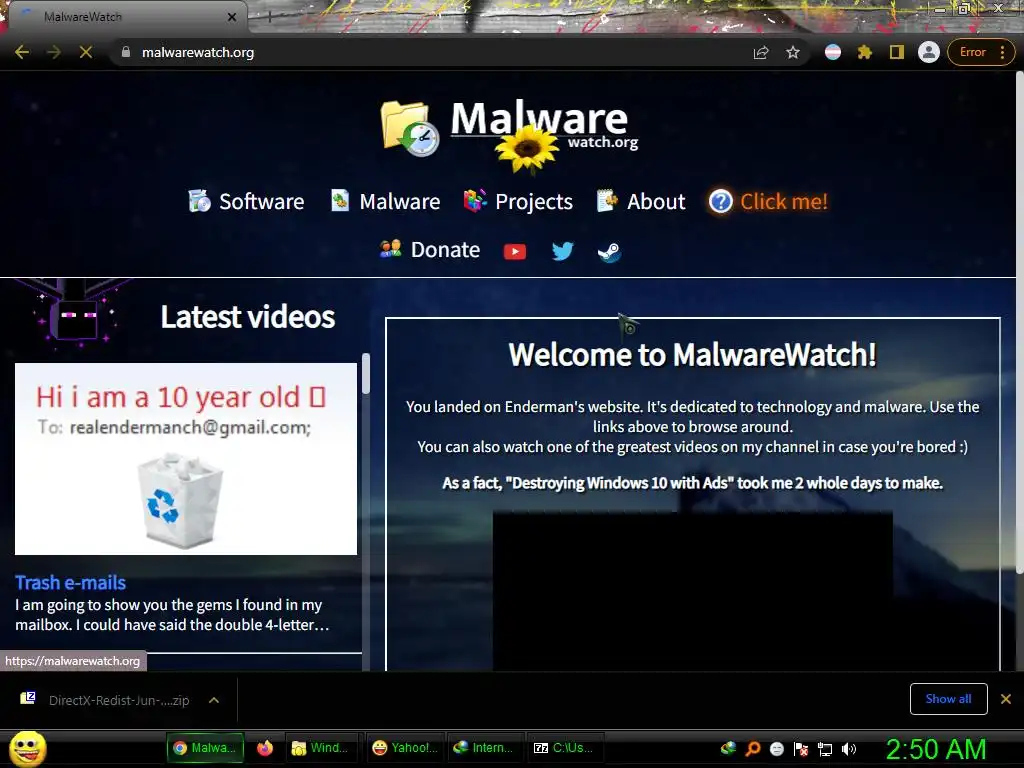Viewport: 1024px width, 768px height.
Task: Go back using the browser back arrow
Action: click(x=22, y=52)
